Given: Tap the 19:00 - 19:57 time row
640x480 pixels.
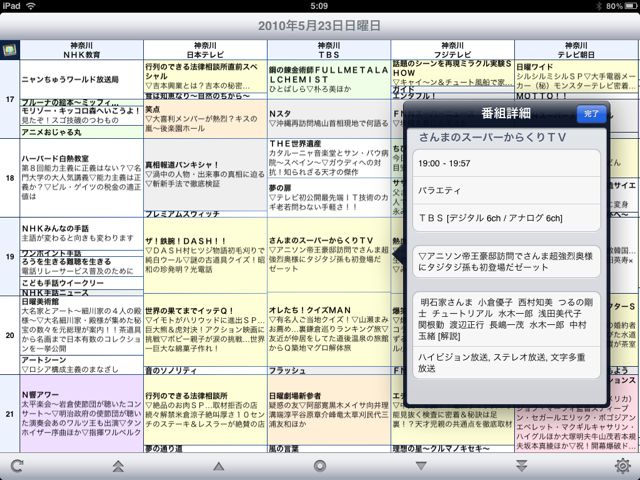Looking at the screenshot, I should pos(506,163).
